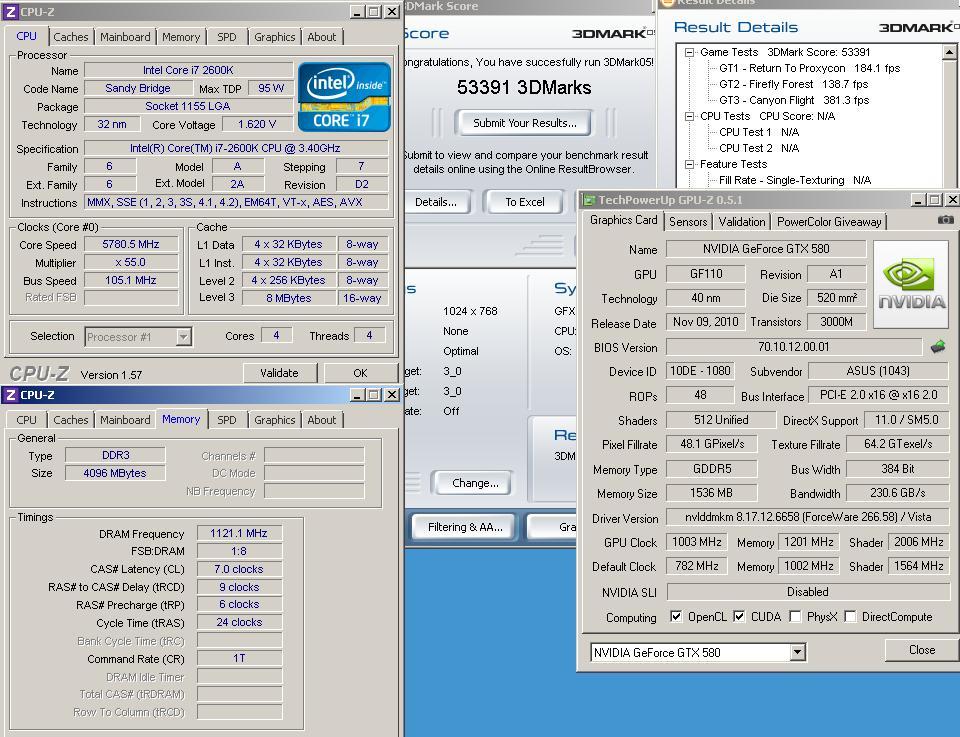Open the PowerColor Giveaway tab

[x=829, y=222]
